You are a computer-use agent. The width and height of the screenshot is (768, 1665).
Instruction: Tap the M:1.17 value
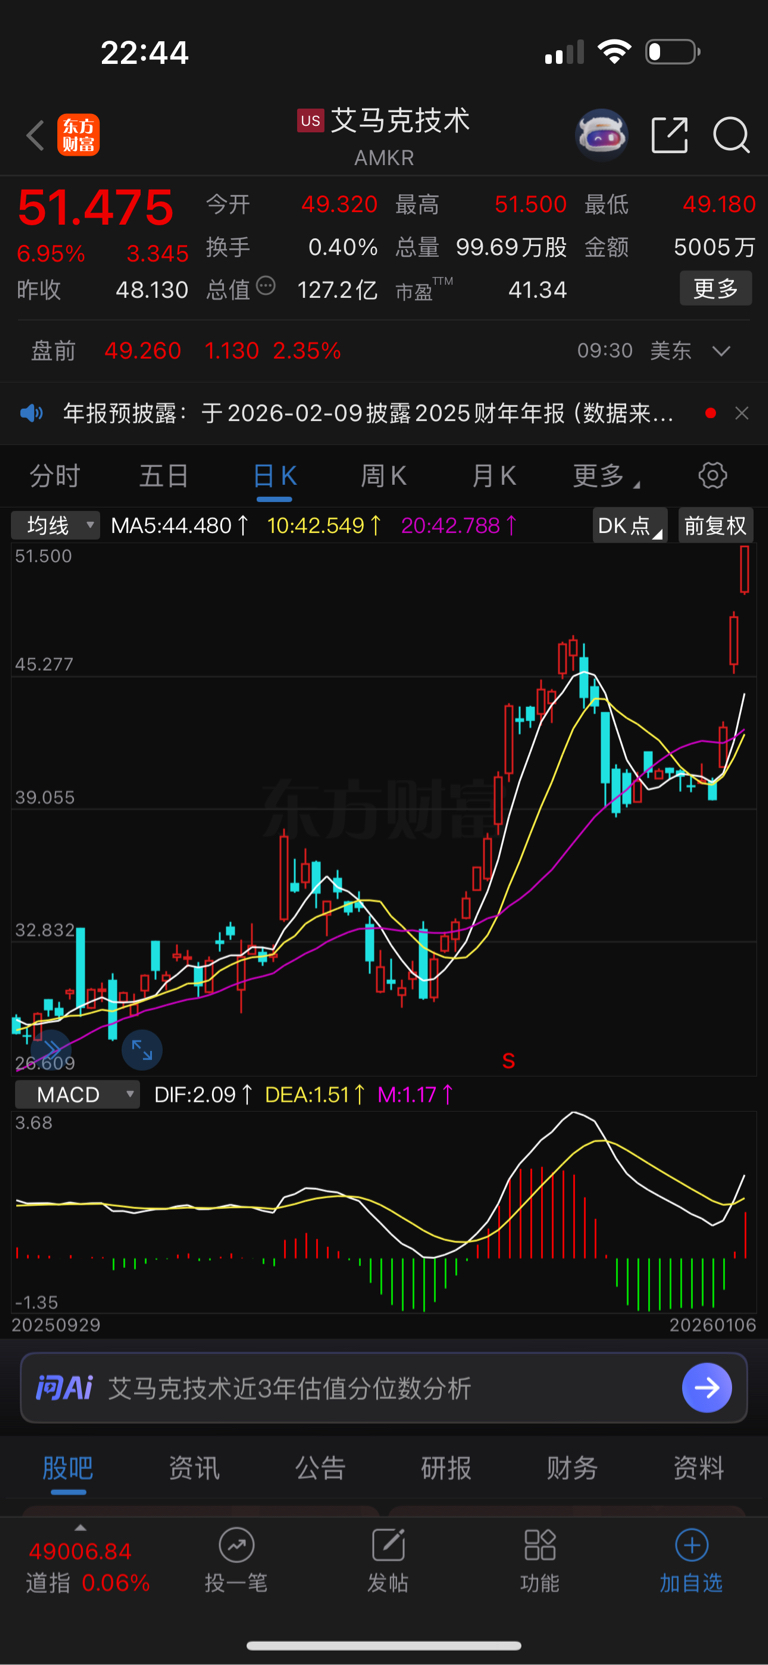click(x=415, y=1095)
